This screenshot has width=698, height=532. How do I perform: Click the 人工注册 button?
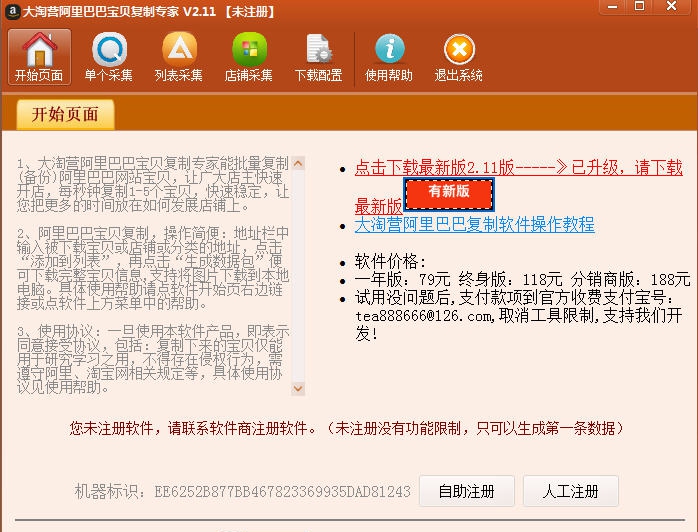click(x=571, y=491)
